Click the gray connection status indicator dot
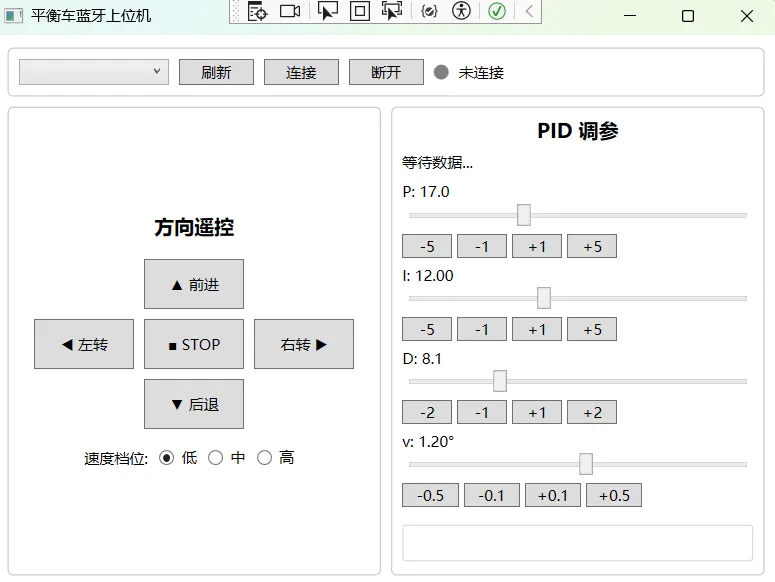775x582 pixels. click(x=441, y=72)
